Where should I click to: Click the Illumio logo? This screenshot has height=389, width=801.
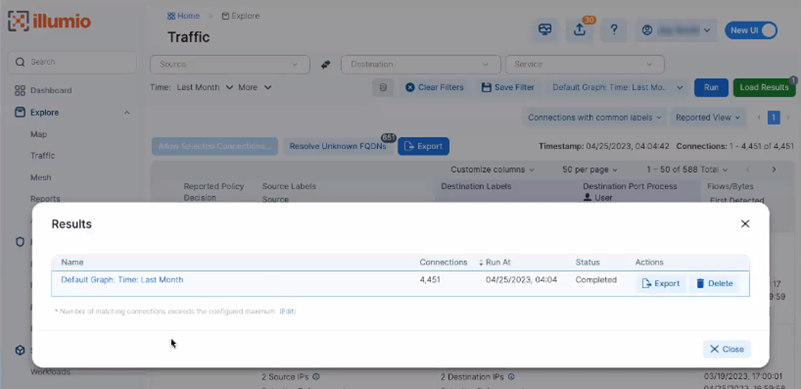[x=49, y=21]
